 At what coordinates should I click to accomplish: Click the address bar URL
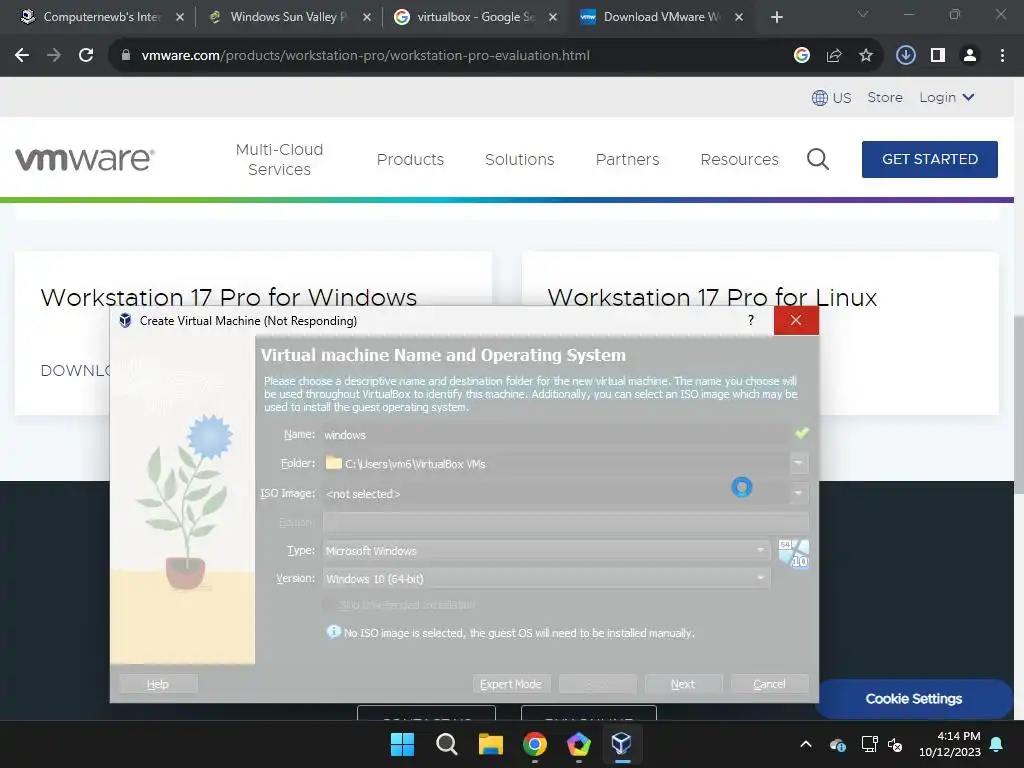[x=365, y=56]
